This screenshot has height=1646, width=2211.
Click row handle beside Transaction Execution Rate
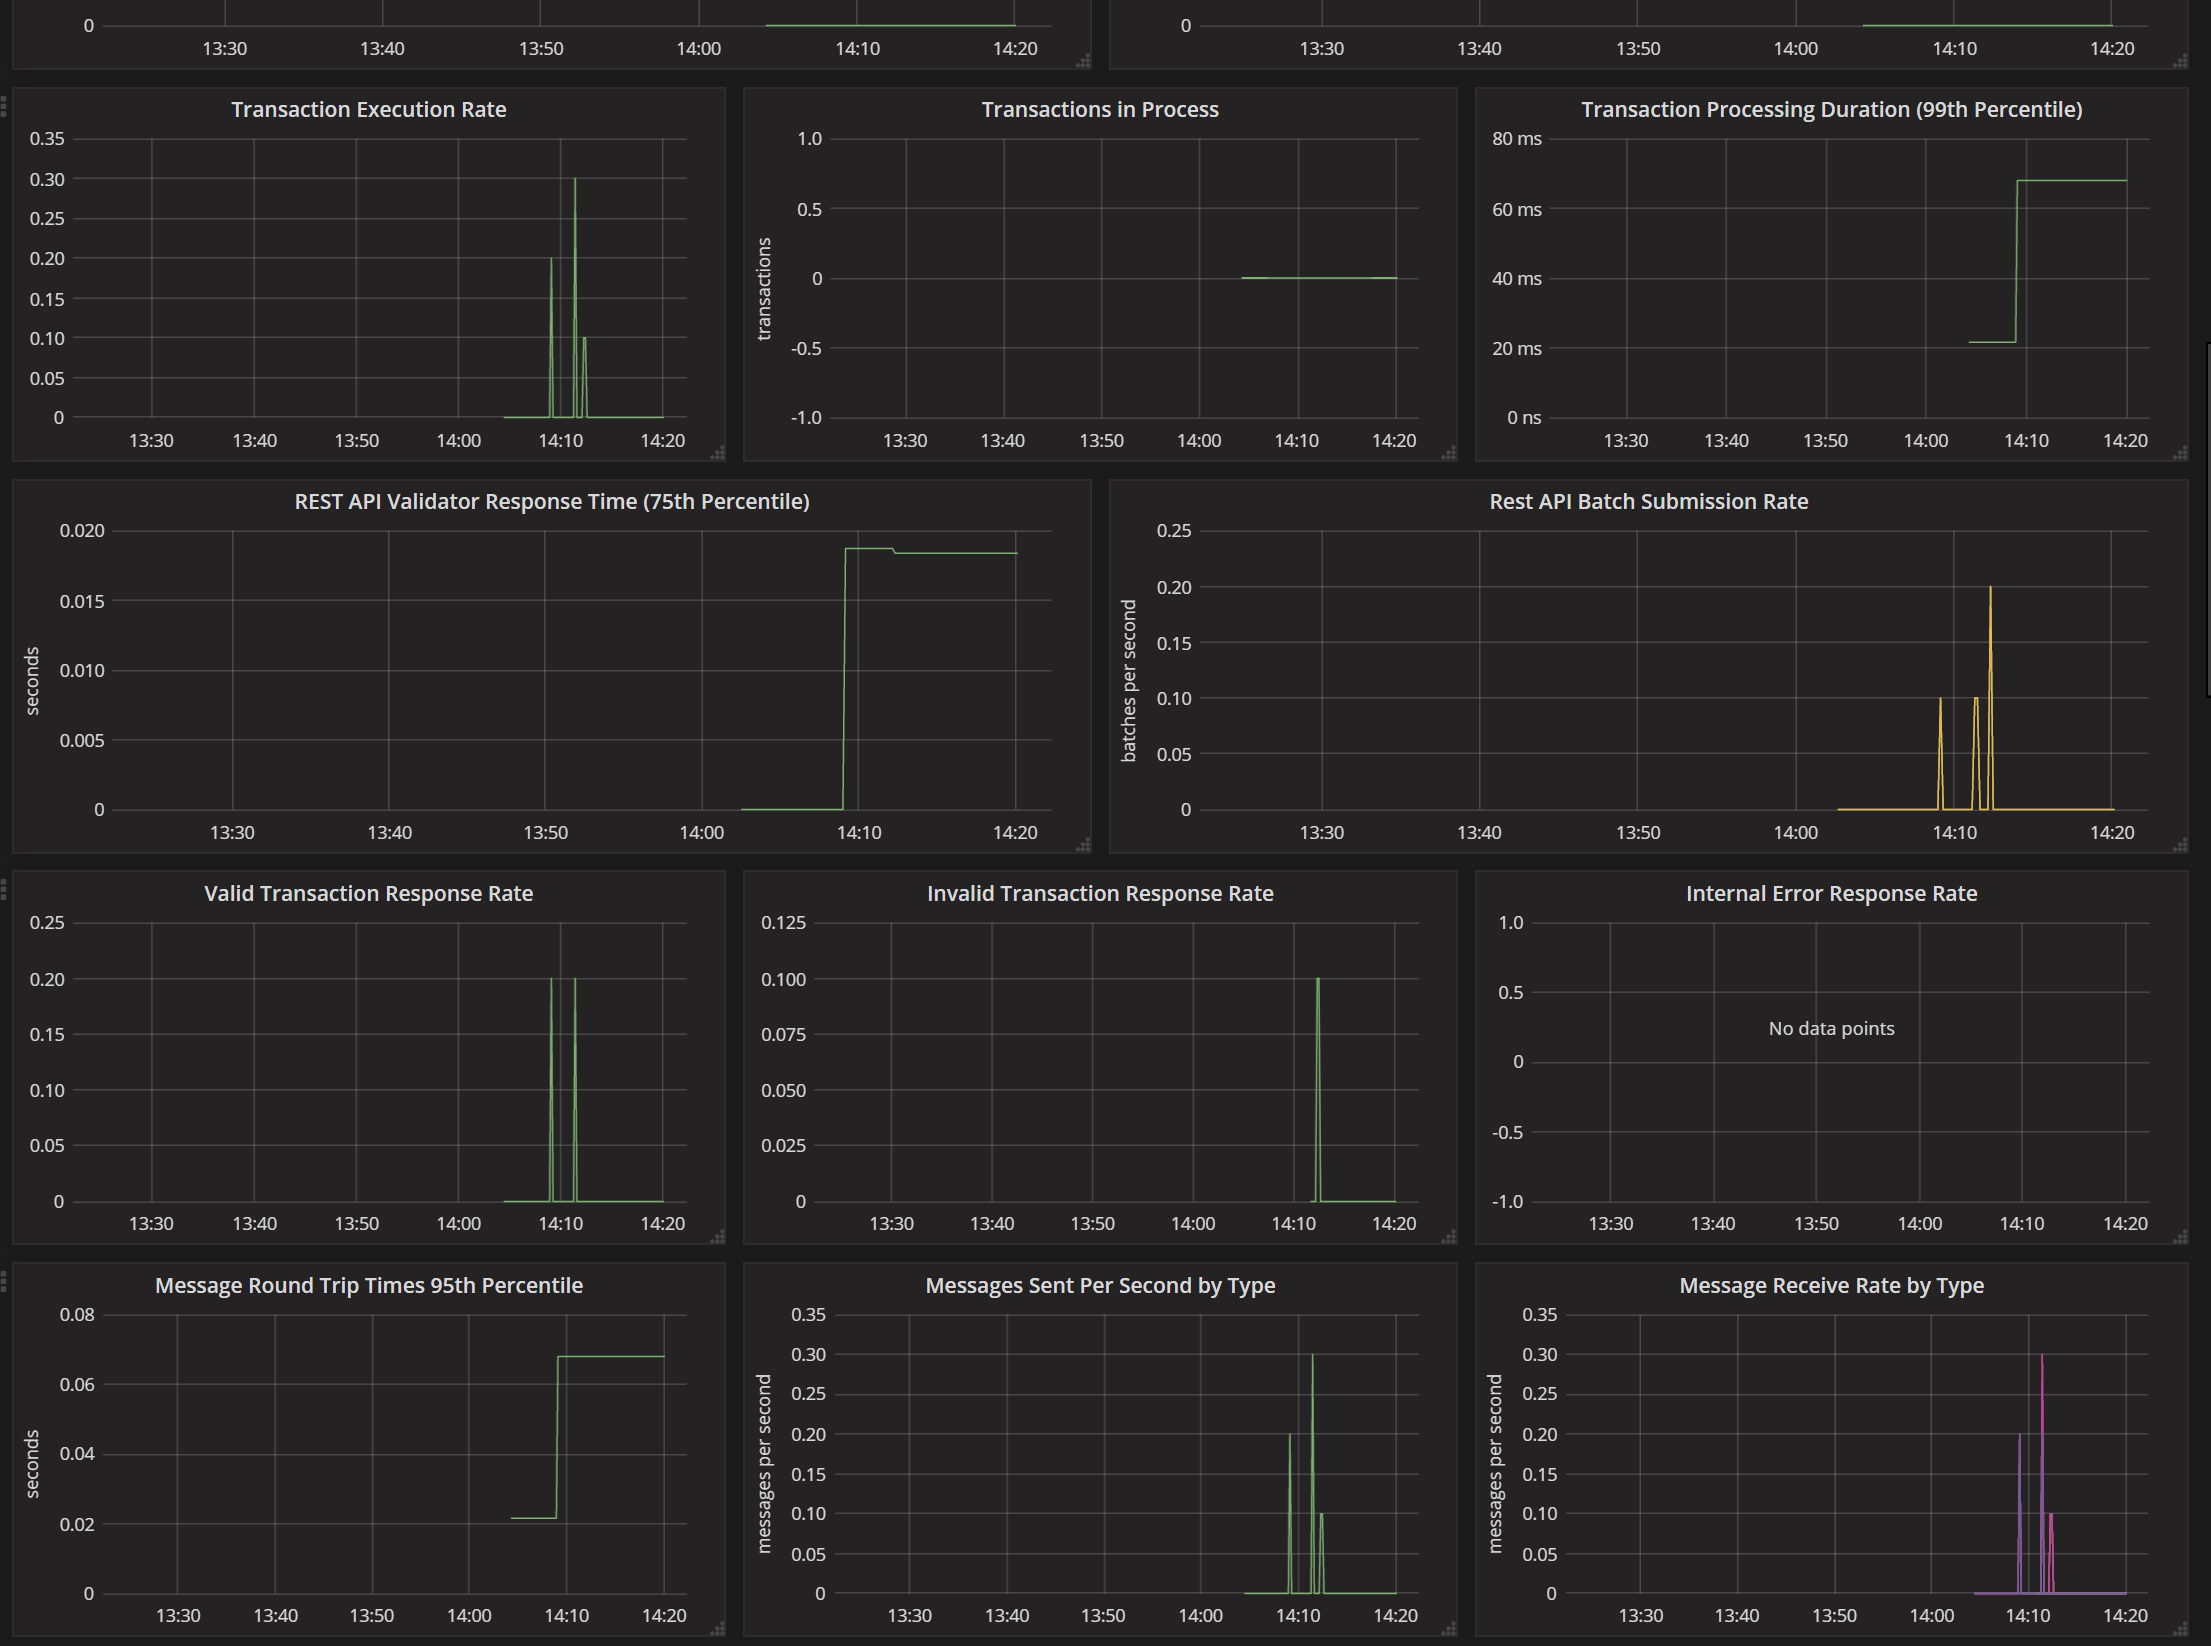(4, 104)
